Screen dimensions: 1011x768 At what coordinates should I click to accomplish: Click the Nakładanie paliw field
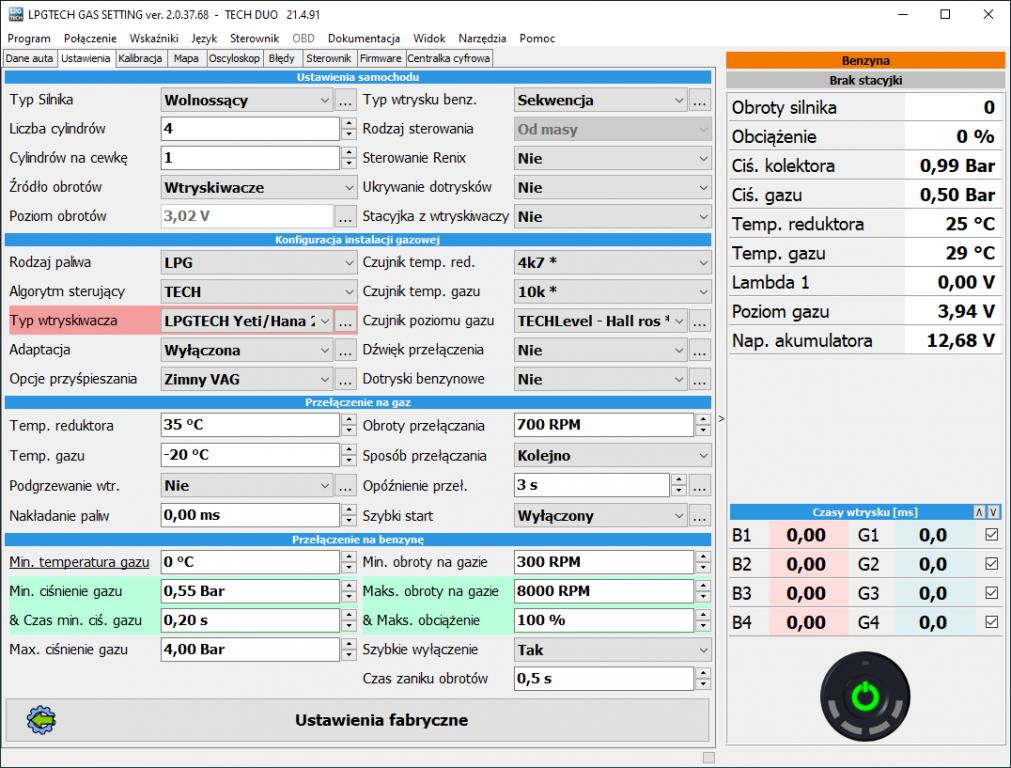pyautogui.click(x=250, y=515)
